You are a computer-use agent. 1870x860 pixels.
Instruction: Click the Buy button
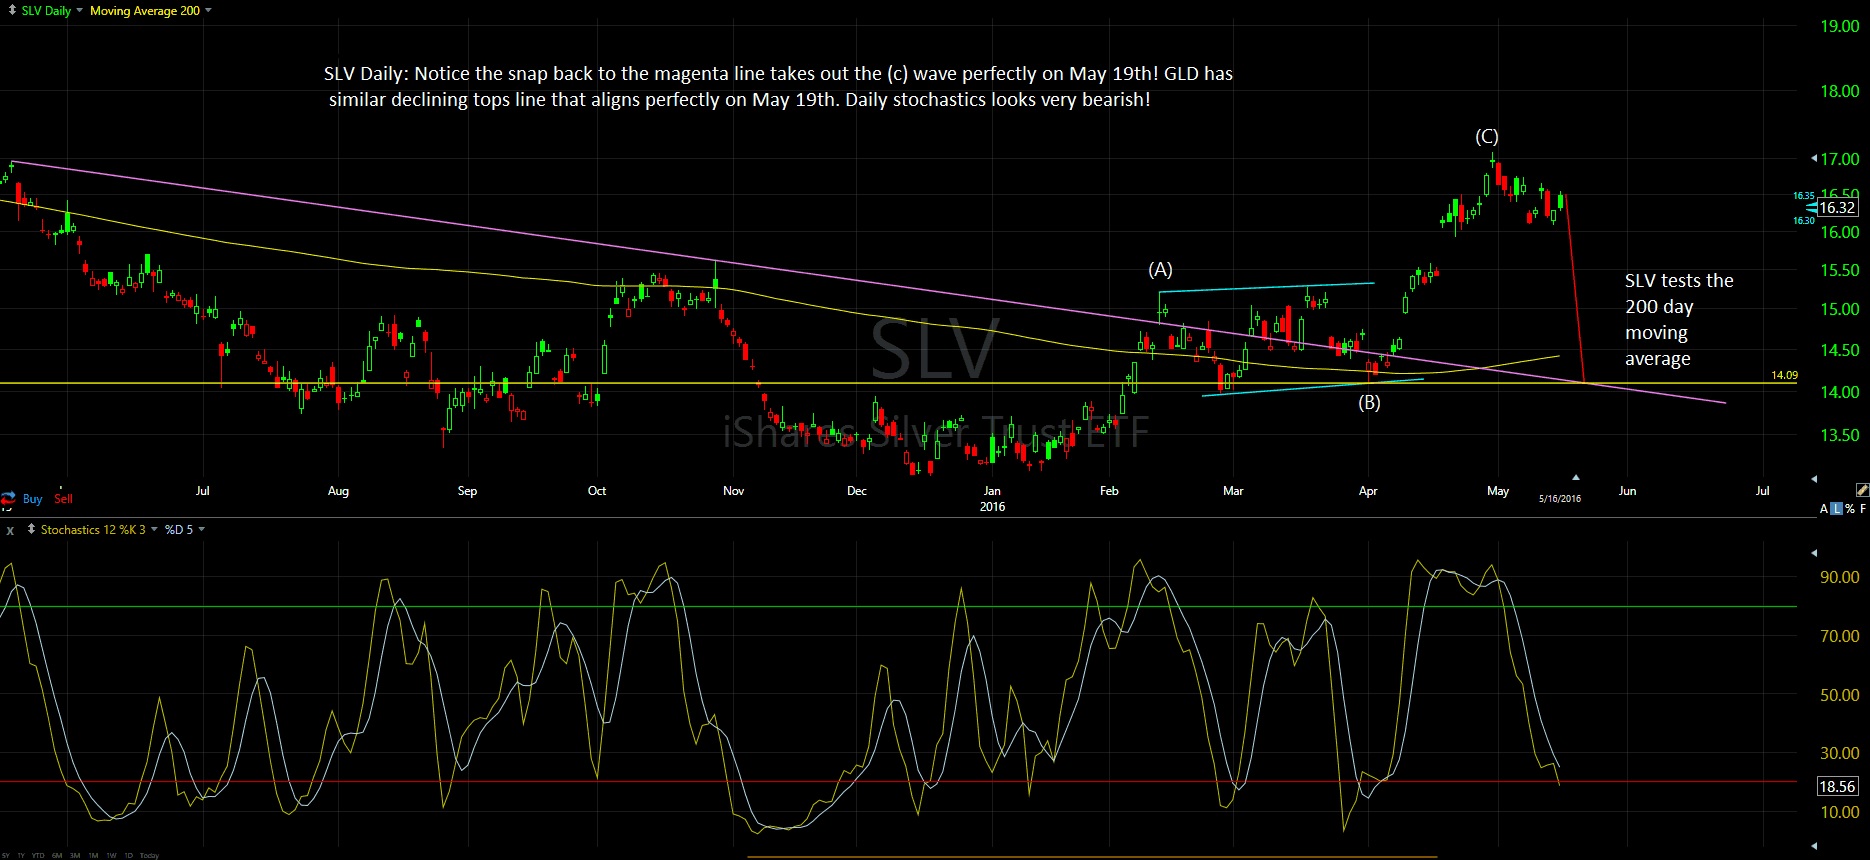coord(33,499)
